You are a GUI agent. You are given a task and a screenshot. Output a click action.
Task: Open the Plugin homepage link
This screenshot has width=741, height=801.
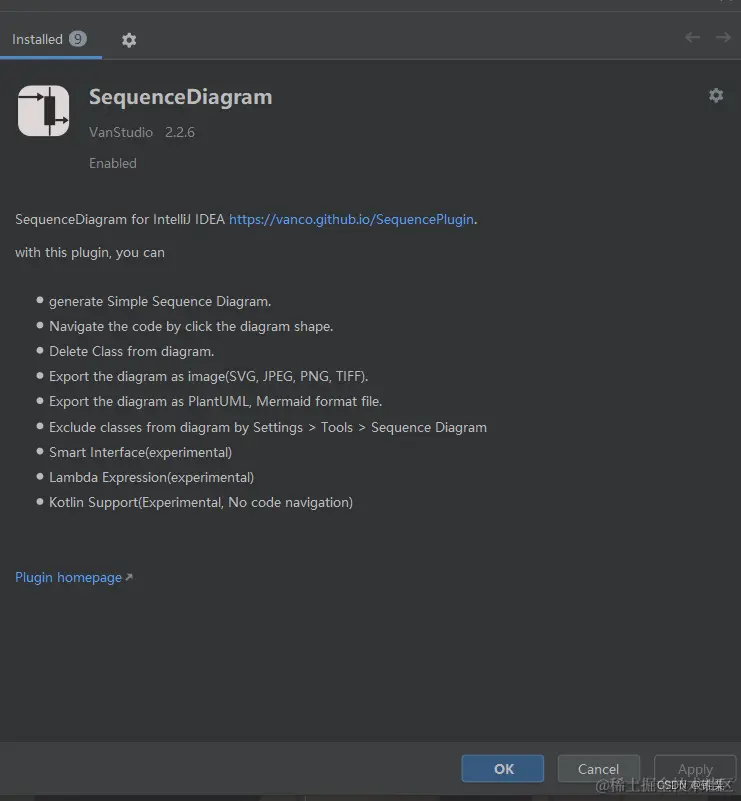pyautogui.click(x=74, y=577)
